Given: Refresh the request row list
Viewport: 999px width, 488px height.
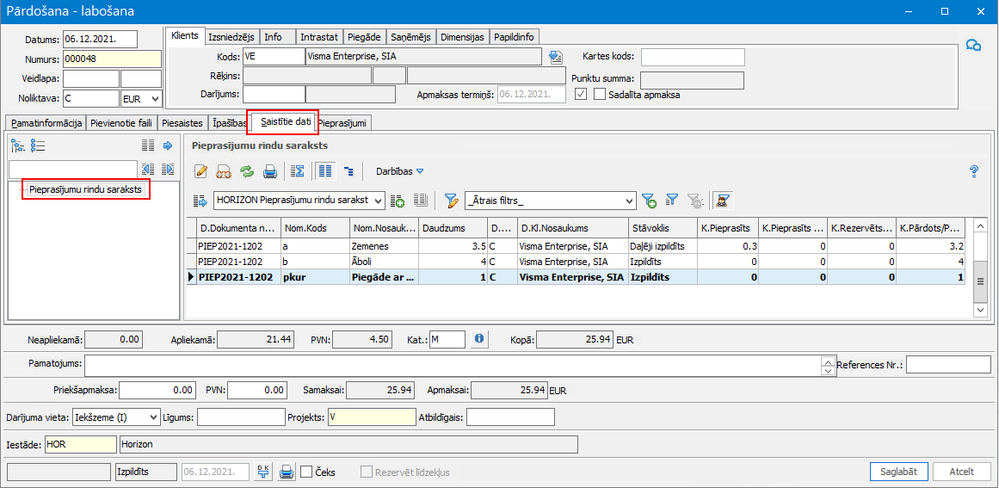Looking at the screenshot, I should tap(246, 171).
